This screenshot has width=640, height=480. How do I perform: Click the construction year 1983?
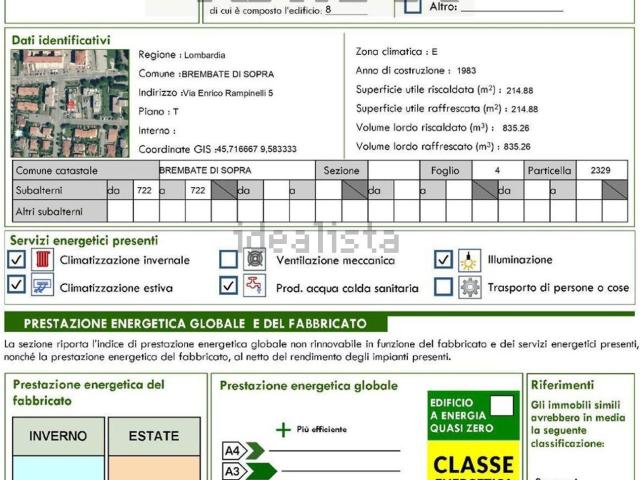tap(467, 71)
